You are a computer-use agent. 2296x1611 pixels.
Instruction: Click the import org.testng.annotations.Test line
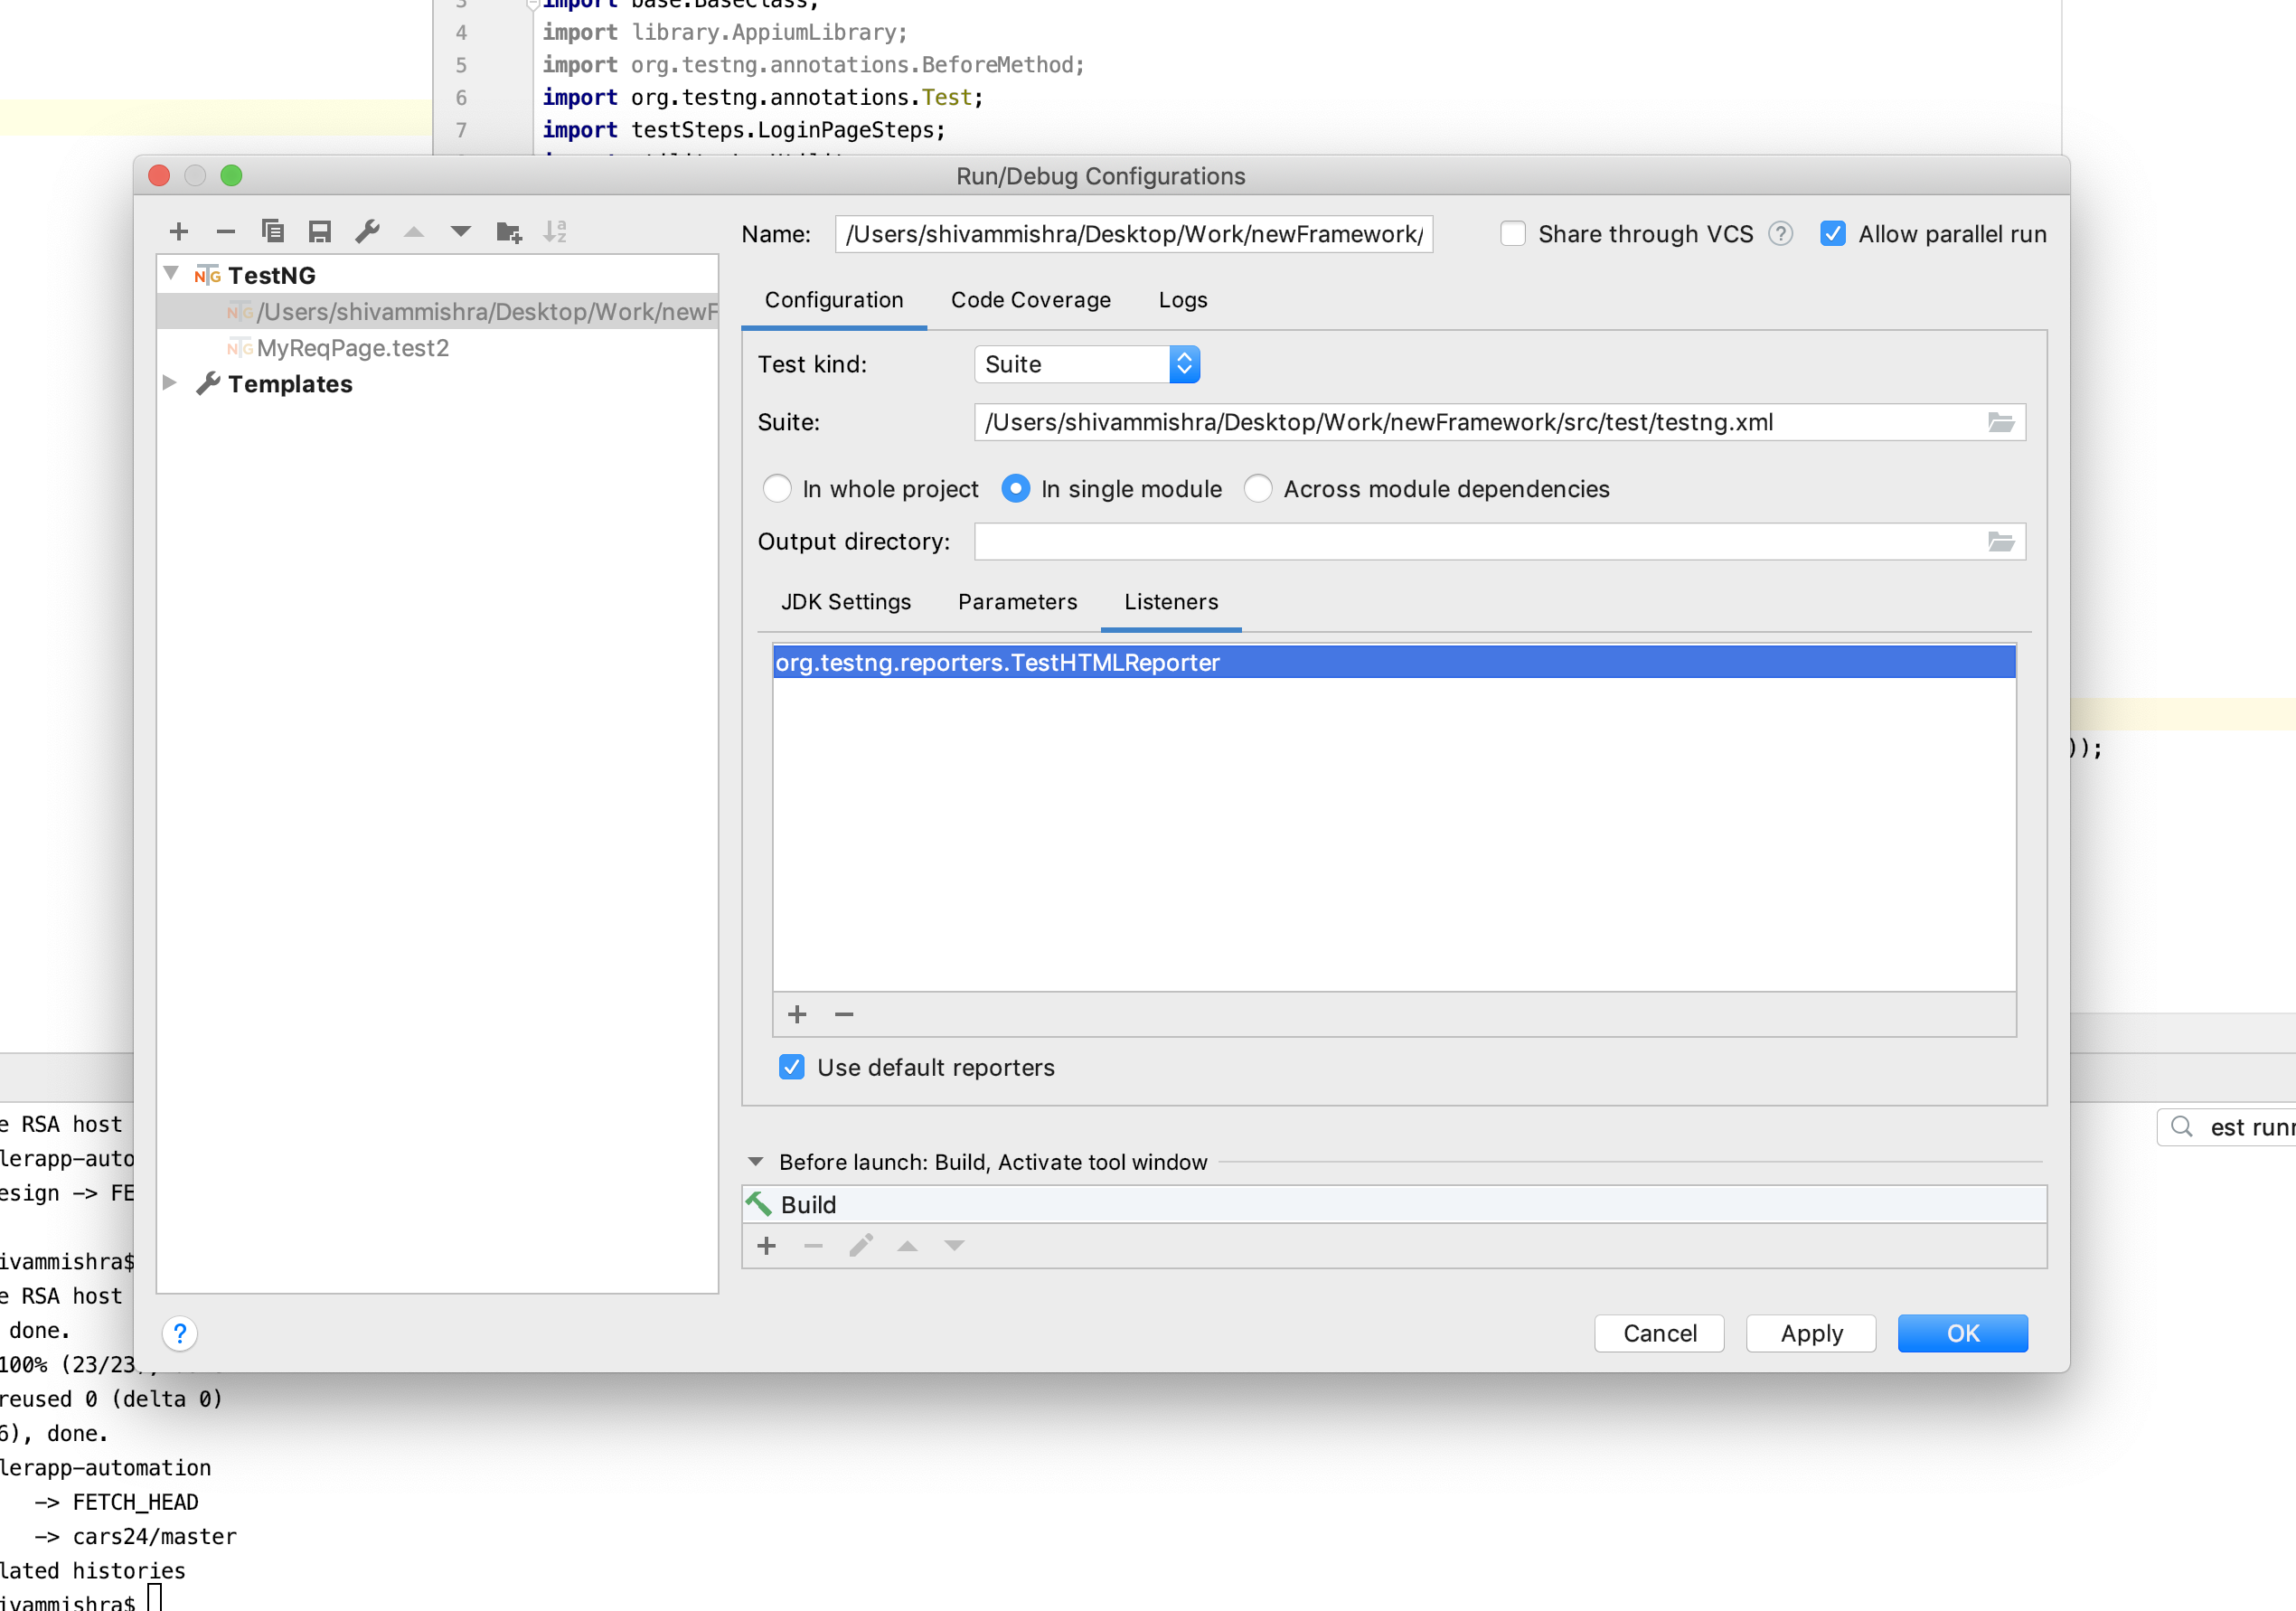[763, 97]
